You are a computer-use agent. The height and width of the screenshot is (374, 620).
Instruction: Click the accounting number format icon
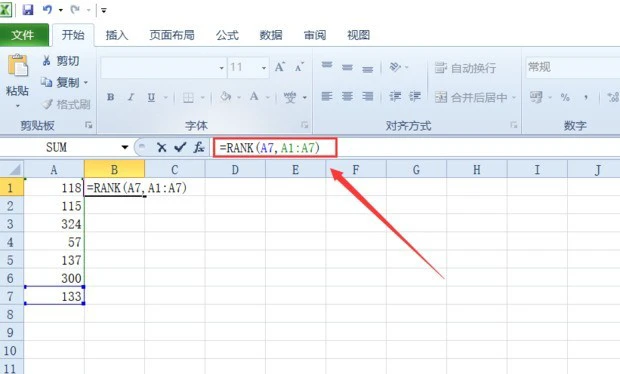click(x=536, y=97)
